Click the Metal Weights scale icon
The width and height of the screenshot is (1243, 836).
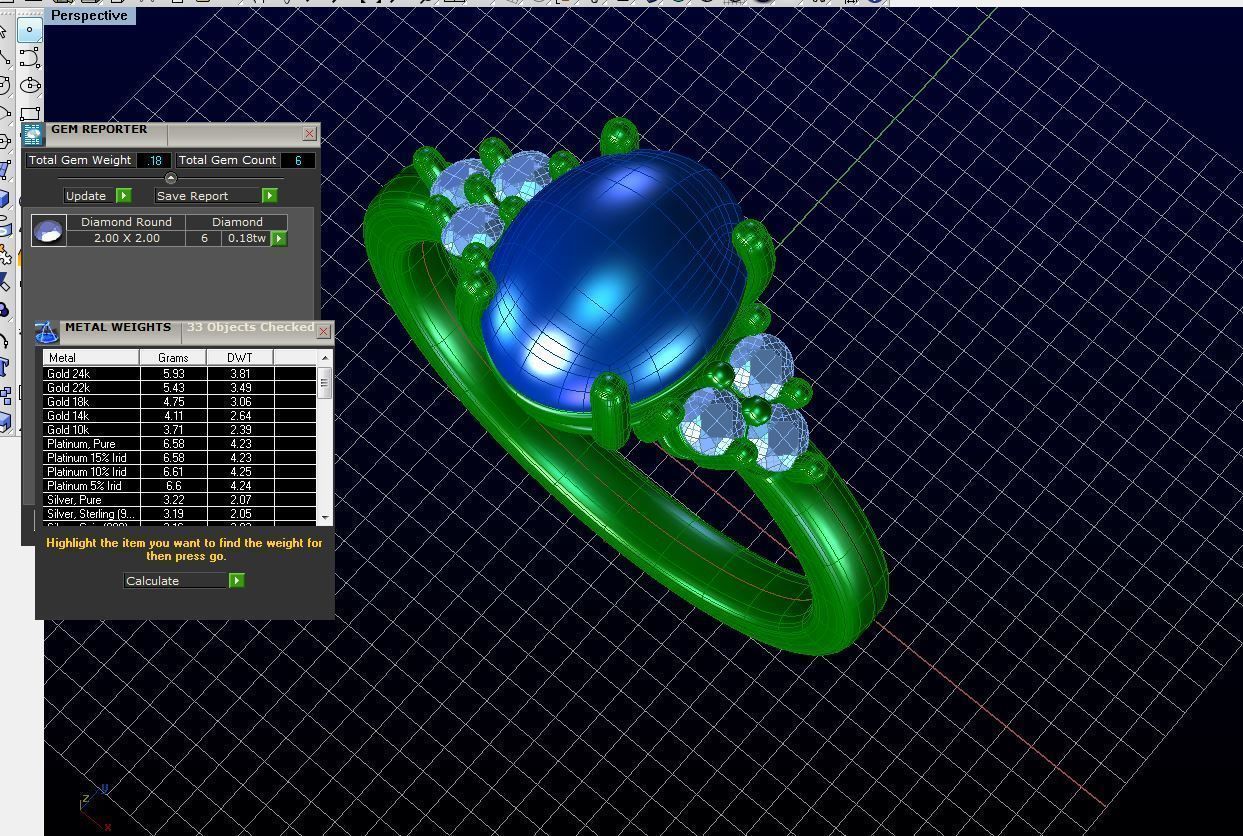(x=46, y=333)
